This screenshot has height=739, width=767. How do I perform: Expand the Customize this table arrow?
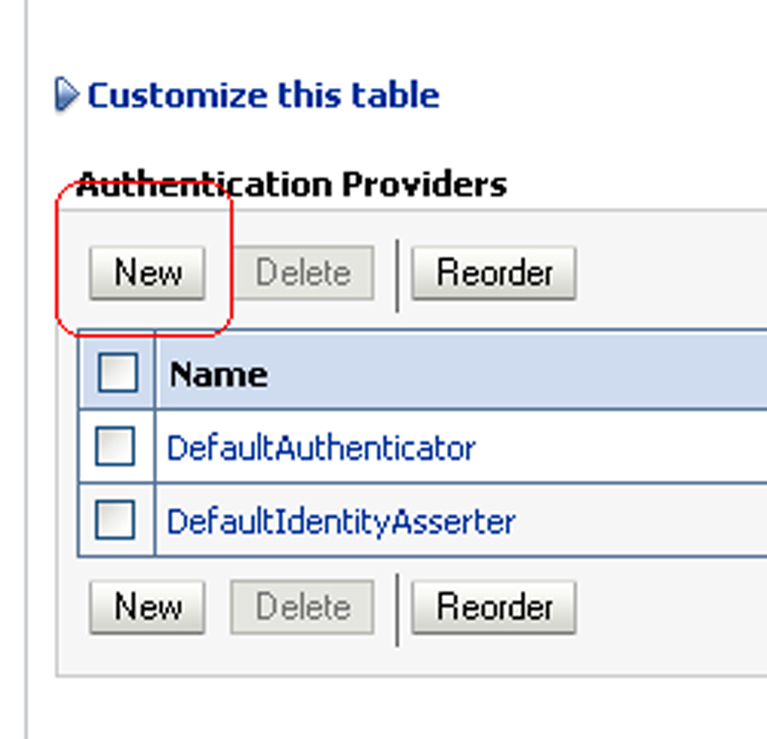click(66, 94)
